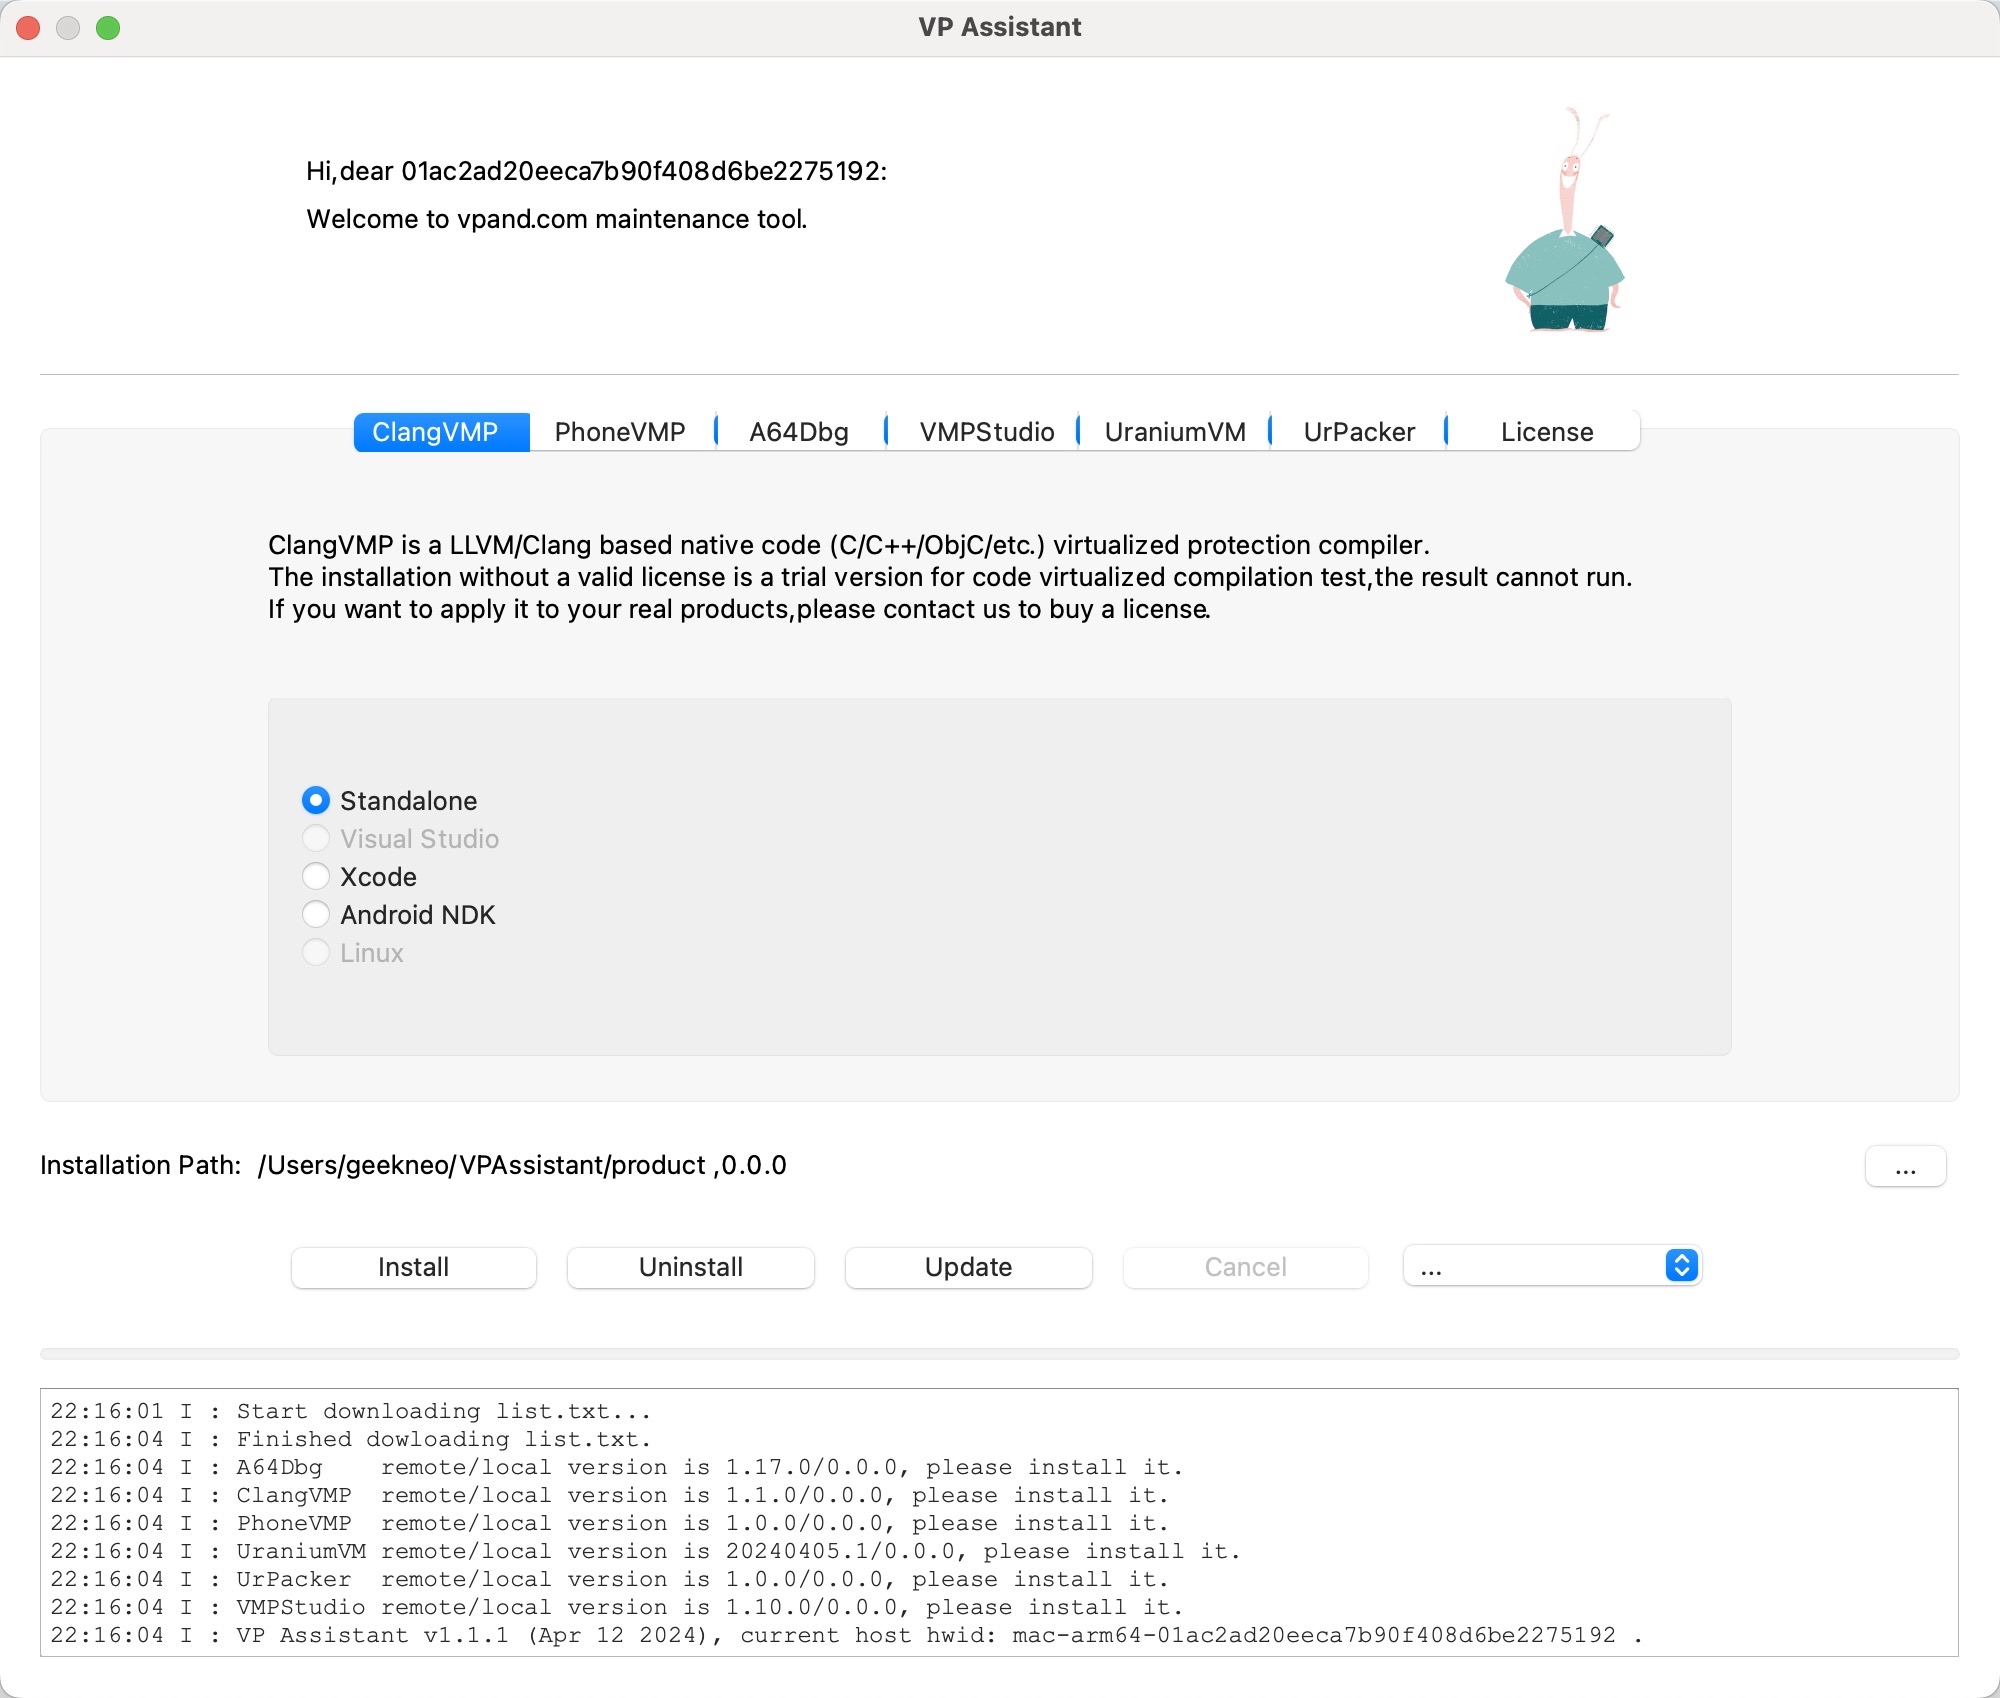
Task: Switch to the VMPStudio tab
Action: (x=987, y=432)
